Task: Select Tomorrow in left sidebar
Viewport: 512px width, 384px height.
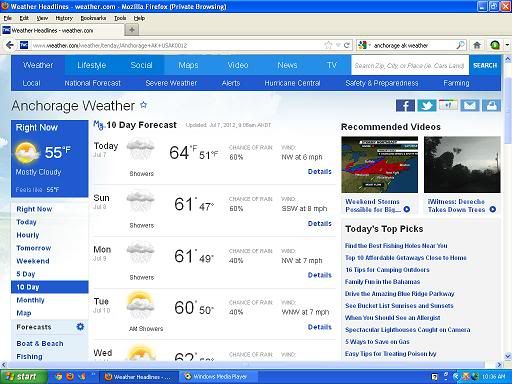Action: [x=34, y=248]
